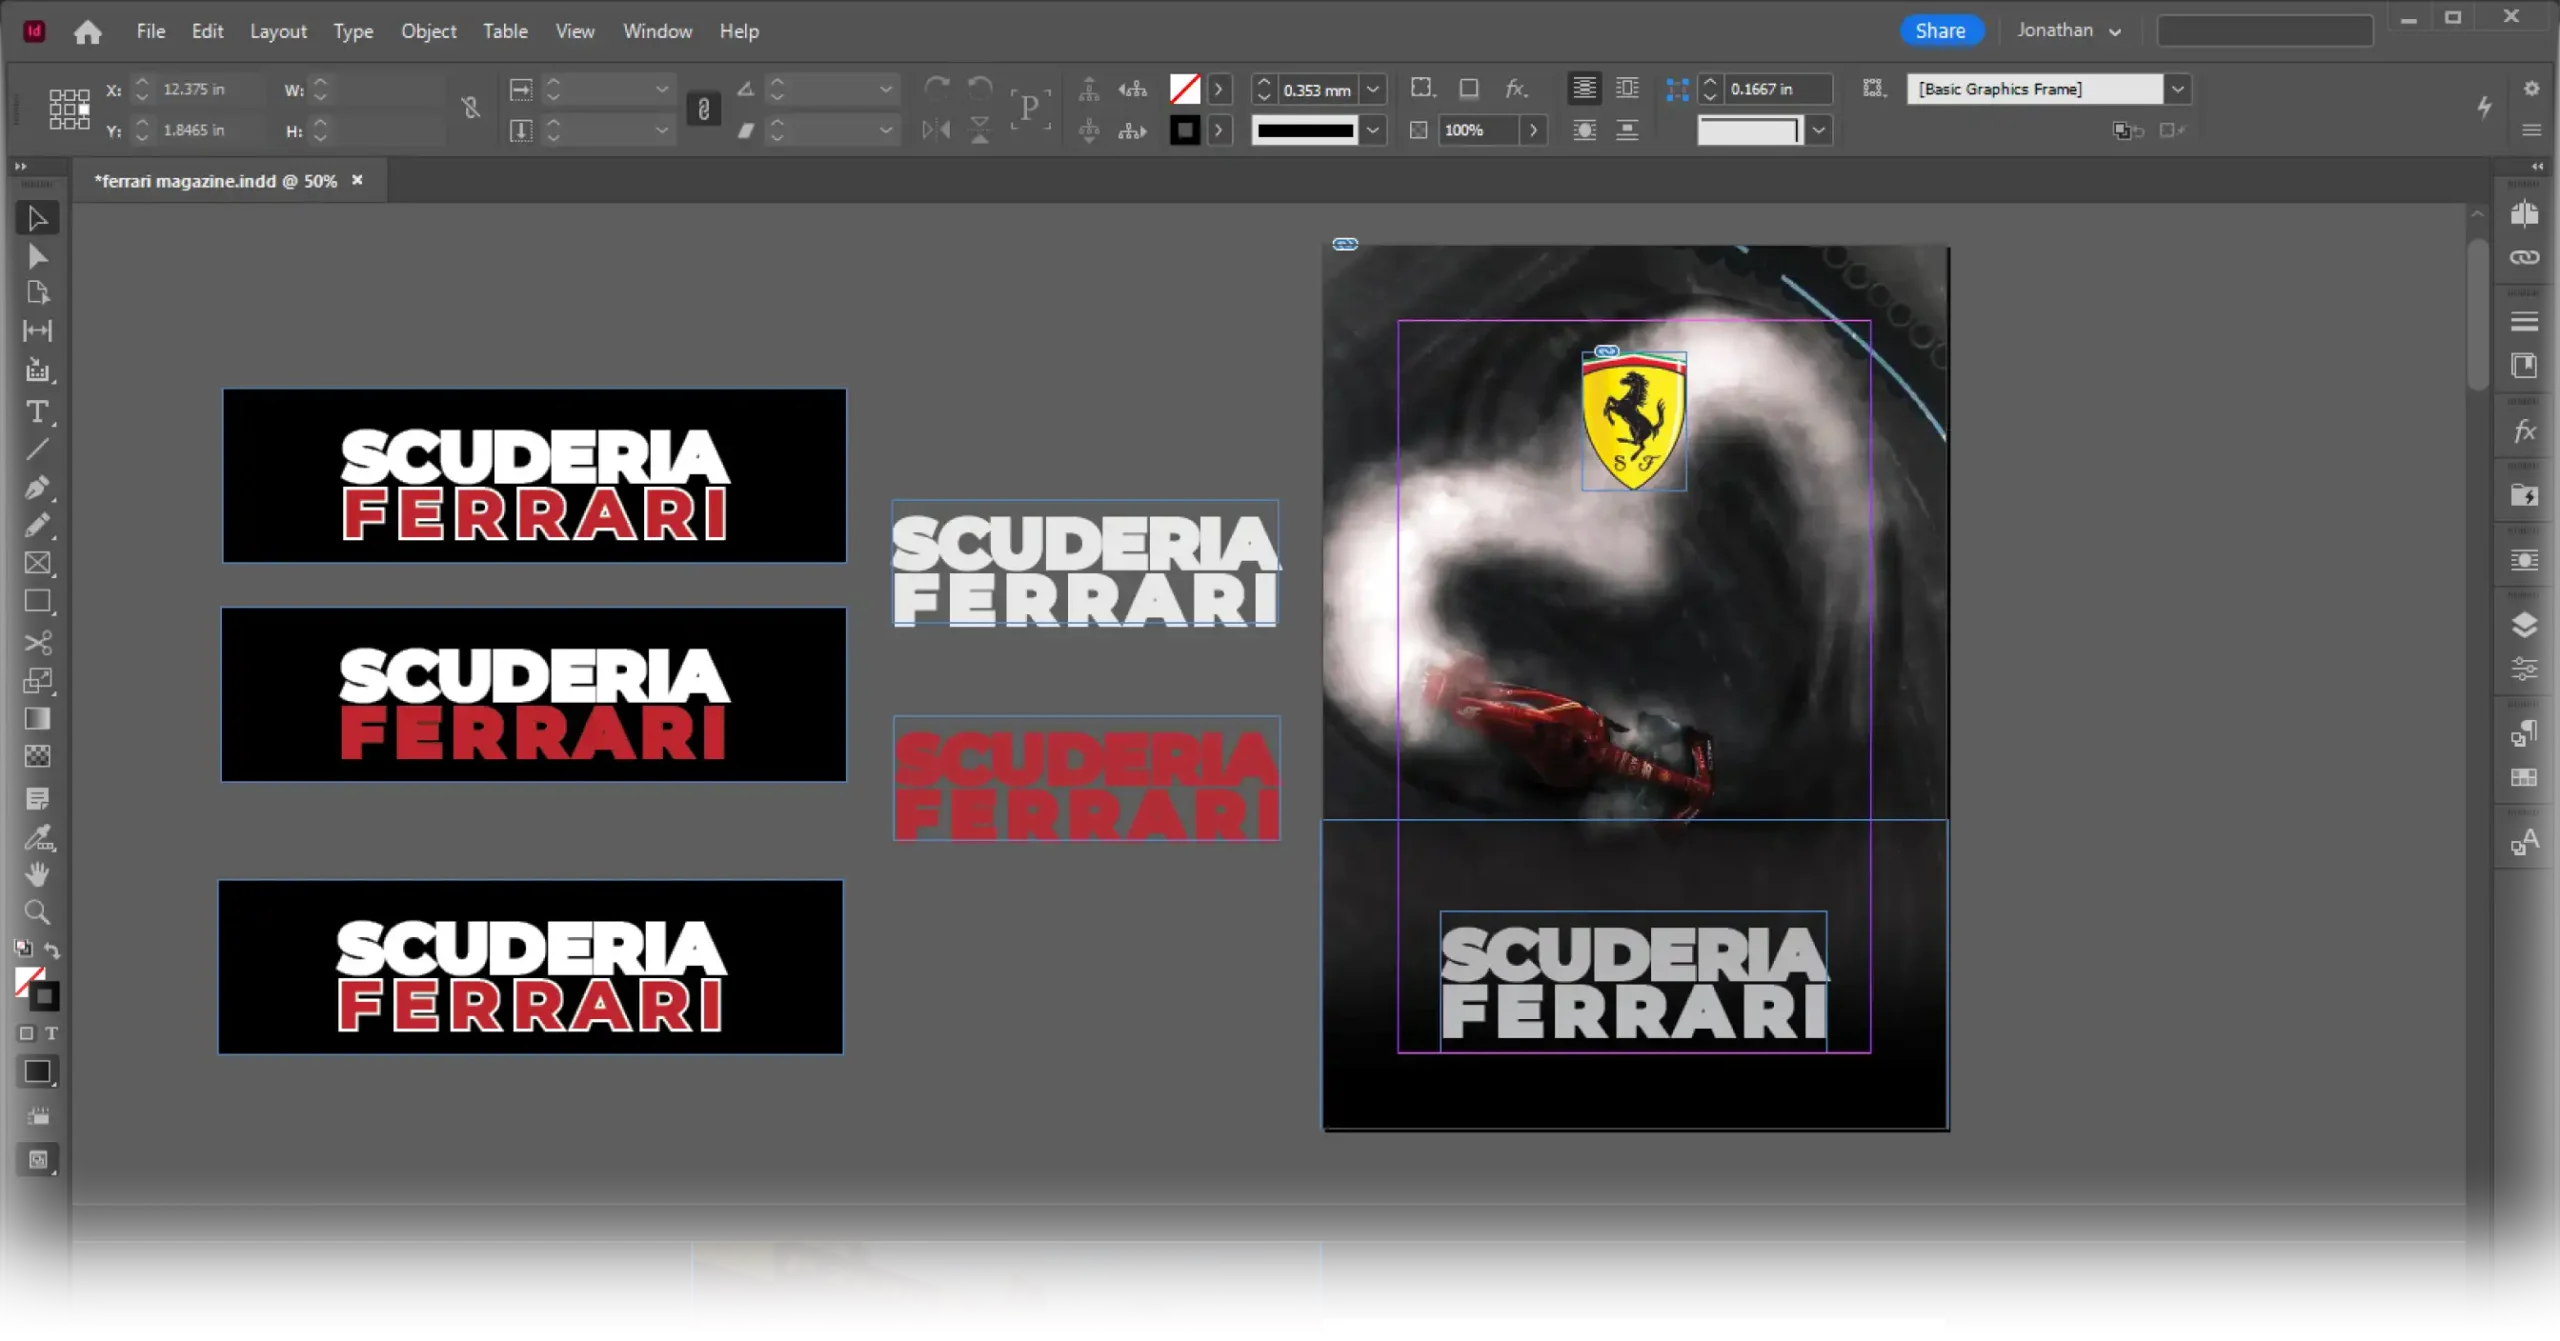Toggle constrain width and height proportions
The width and height of the screenshot is (2560, 1341).
pos(470,108)
